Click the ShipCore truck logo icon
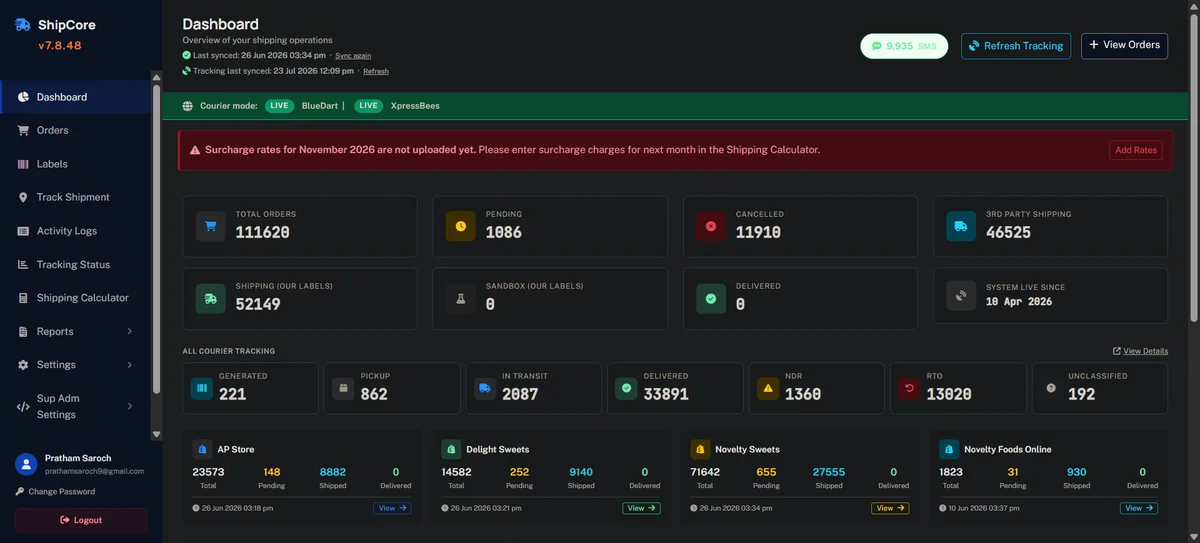 click(x=23, y=25)
